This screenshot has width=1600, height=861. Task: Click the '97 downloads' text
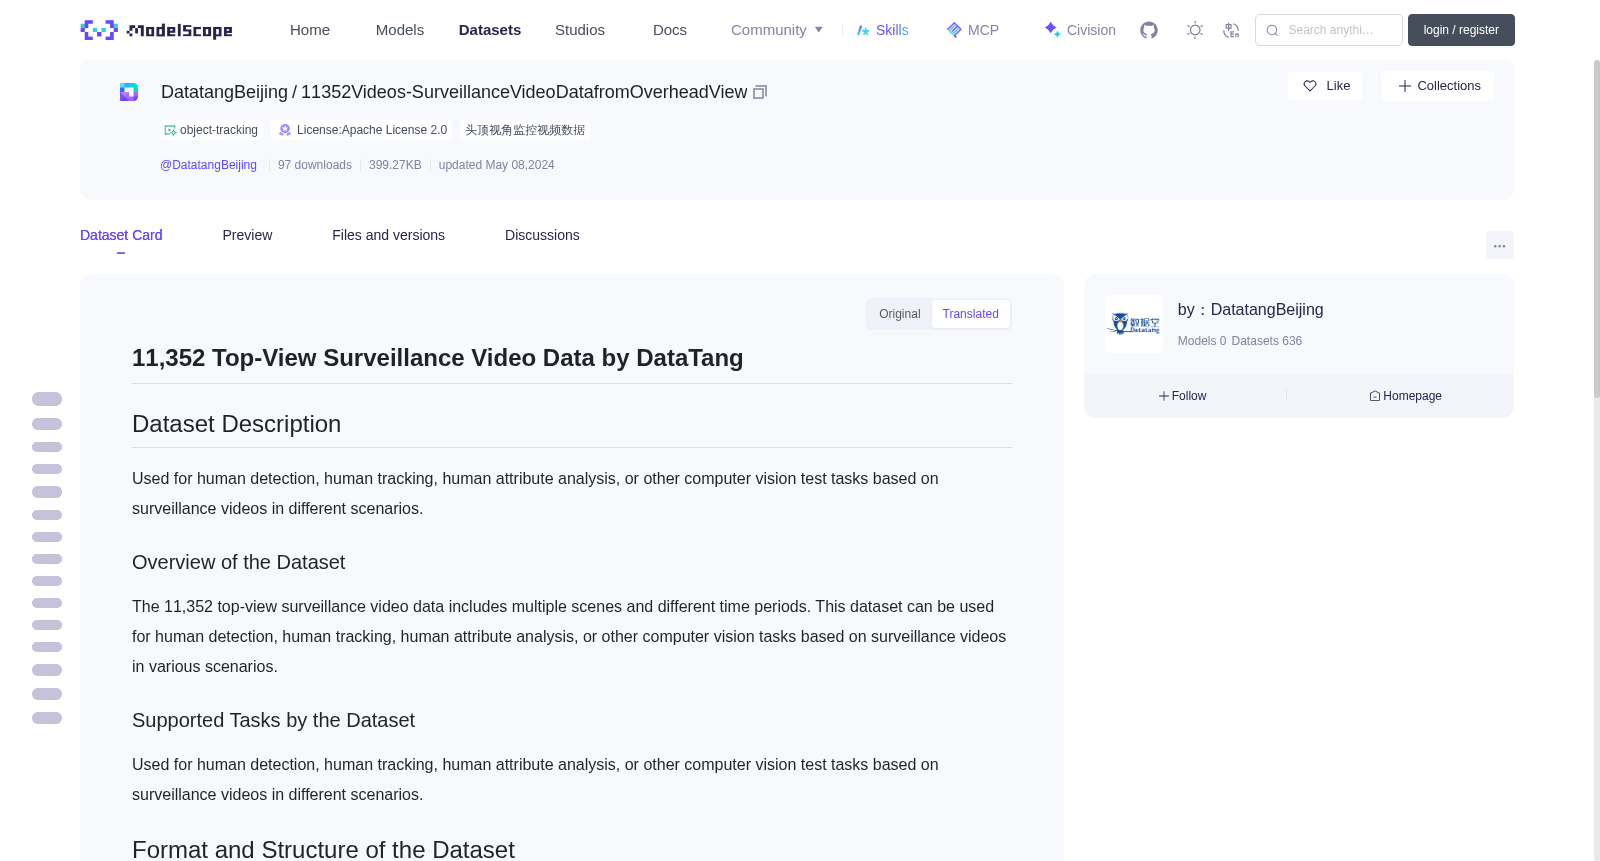(315, 165)
